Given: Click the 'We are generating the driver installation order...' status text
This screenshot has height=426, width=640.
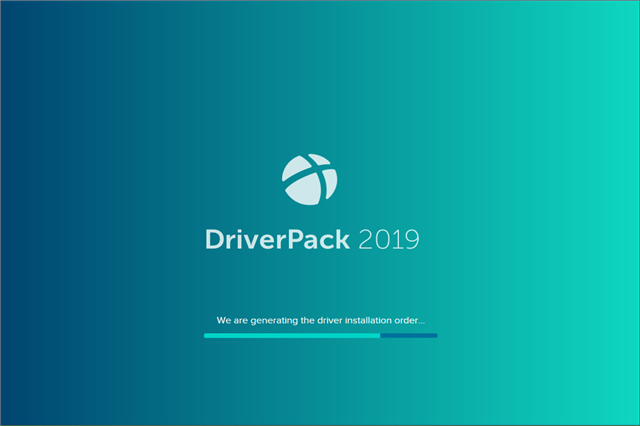Looking at the screenshot, I should click(321, 320).
